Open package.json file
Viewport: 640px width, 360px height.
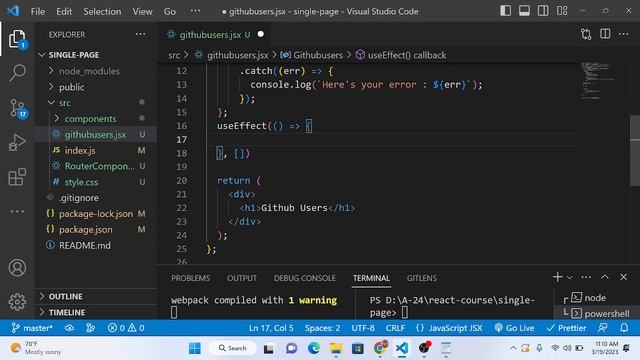pyautogui.click(x=96, y=229)
